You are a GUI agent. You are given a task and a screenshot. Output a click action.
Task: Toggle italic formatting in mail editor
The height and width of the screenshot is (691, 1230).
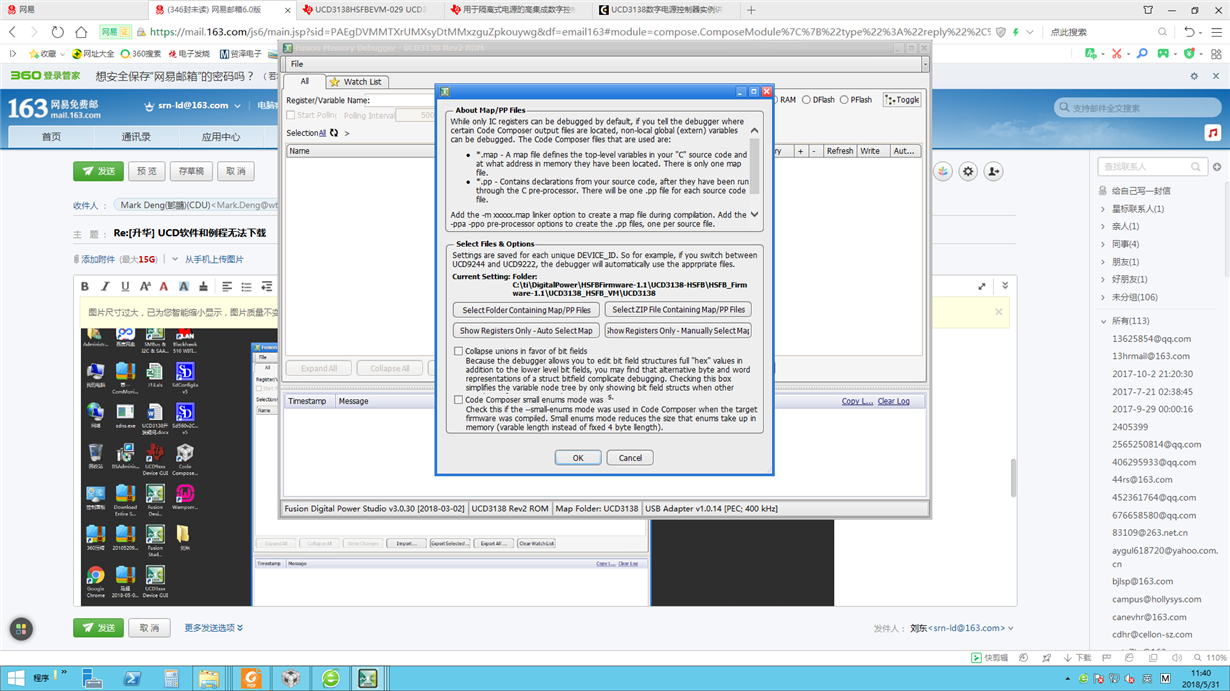tap(105, 287)
